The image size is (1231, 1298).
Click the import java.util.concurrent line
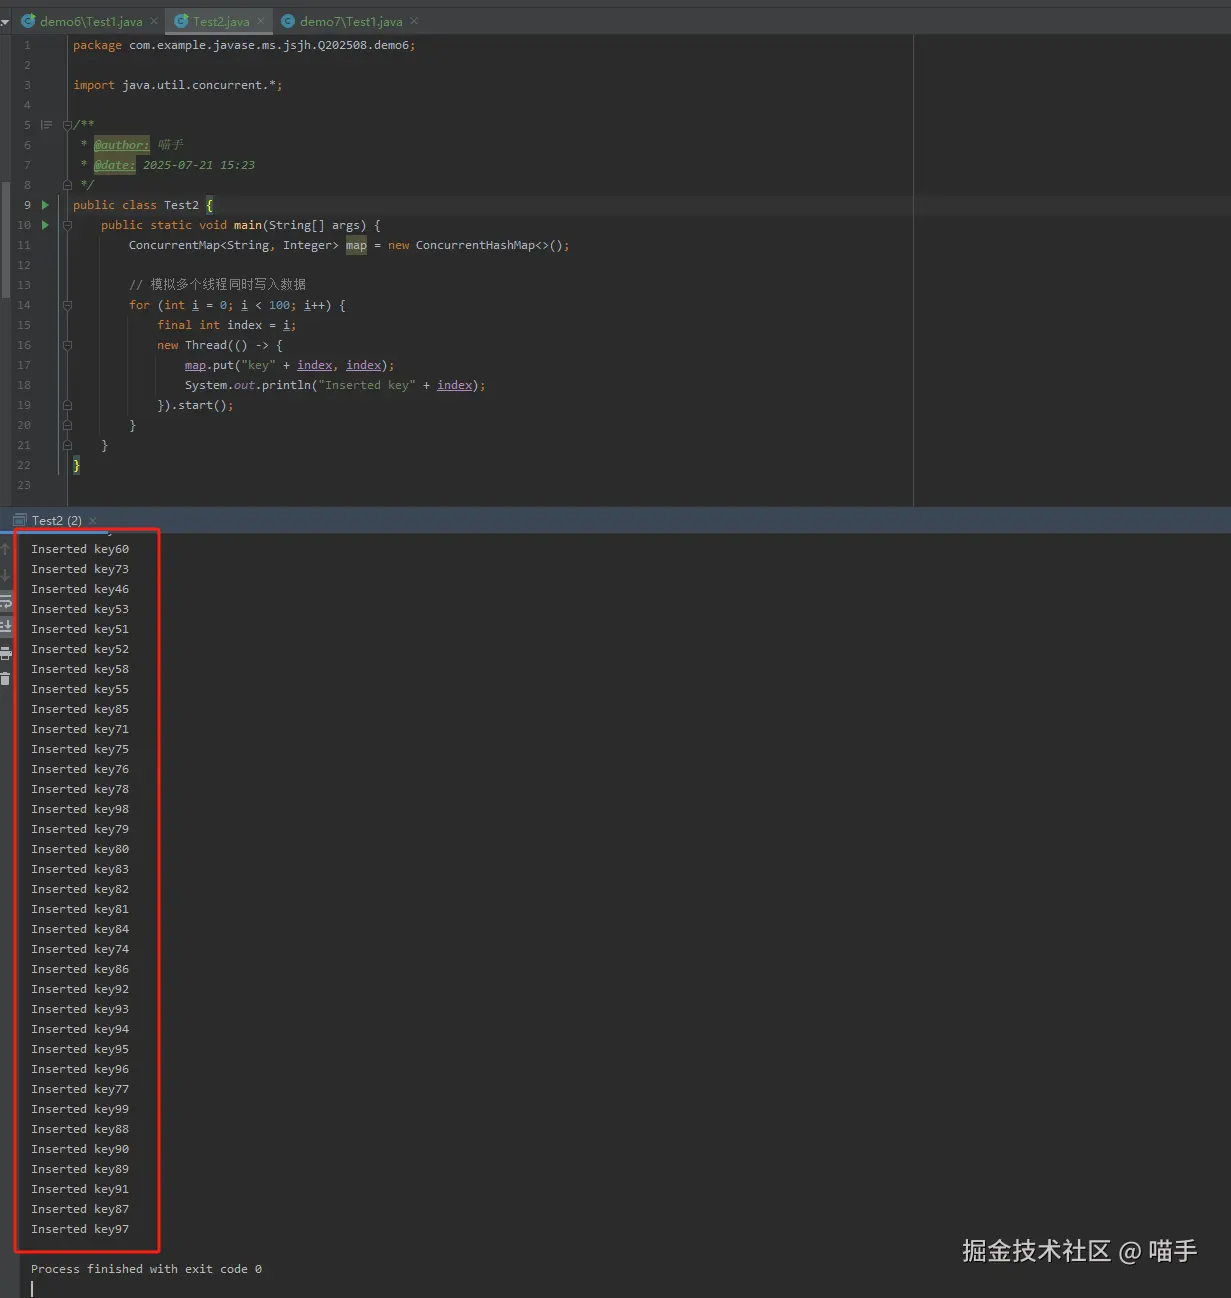(178, 85)
